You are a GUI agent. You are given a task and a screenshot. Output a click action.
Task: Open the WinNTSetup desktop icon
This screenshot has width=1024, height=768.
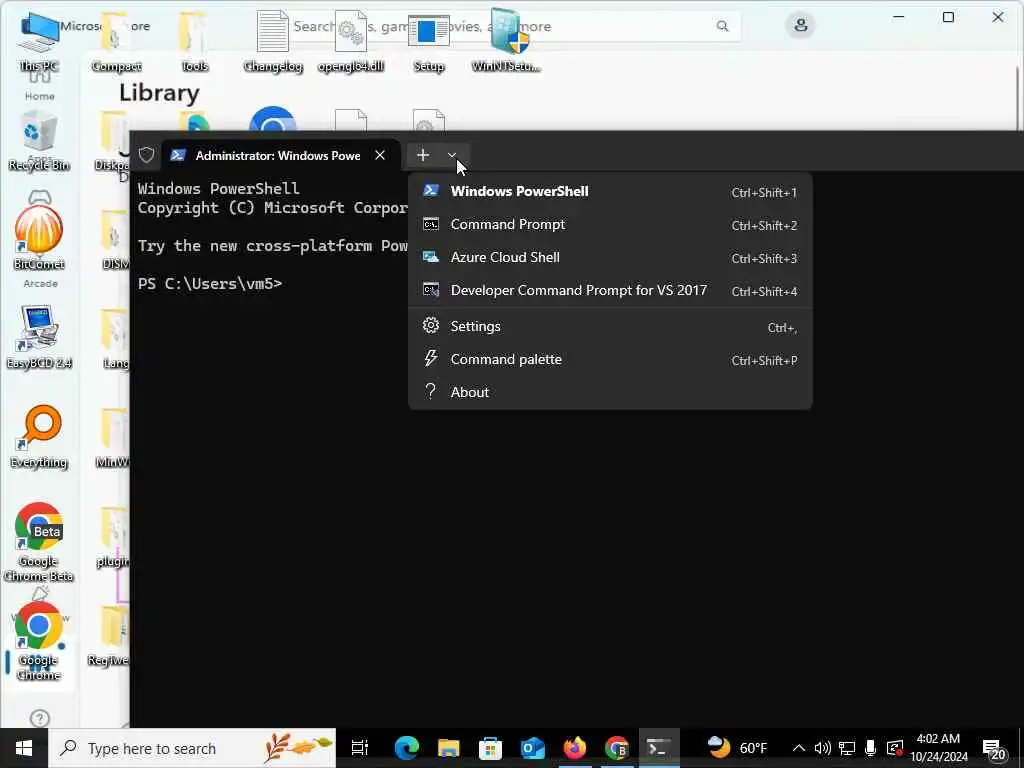pyautogui.click(x=507, y=42)
